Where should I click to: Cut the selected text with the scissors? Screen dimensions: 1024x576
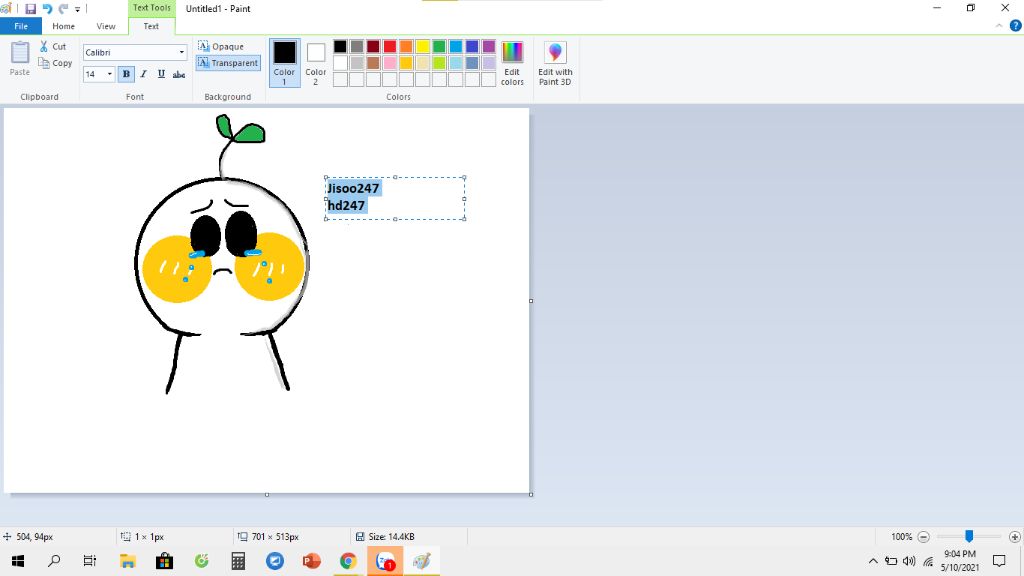(x=53, y=46)
